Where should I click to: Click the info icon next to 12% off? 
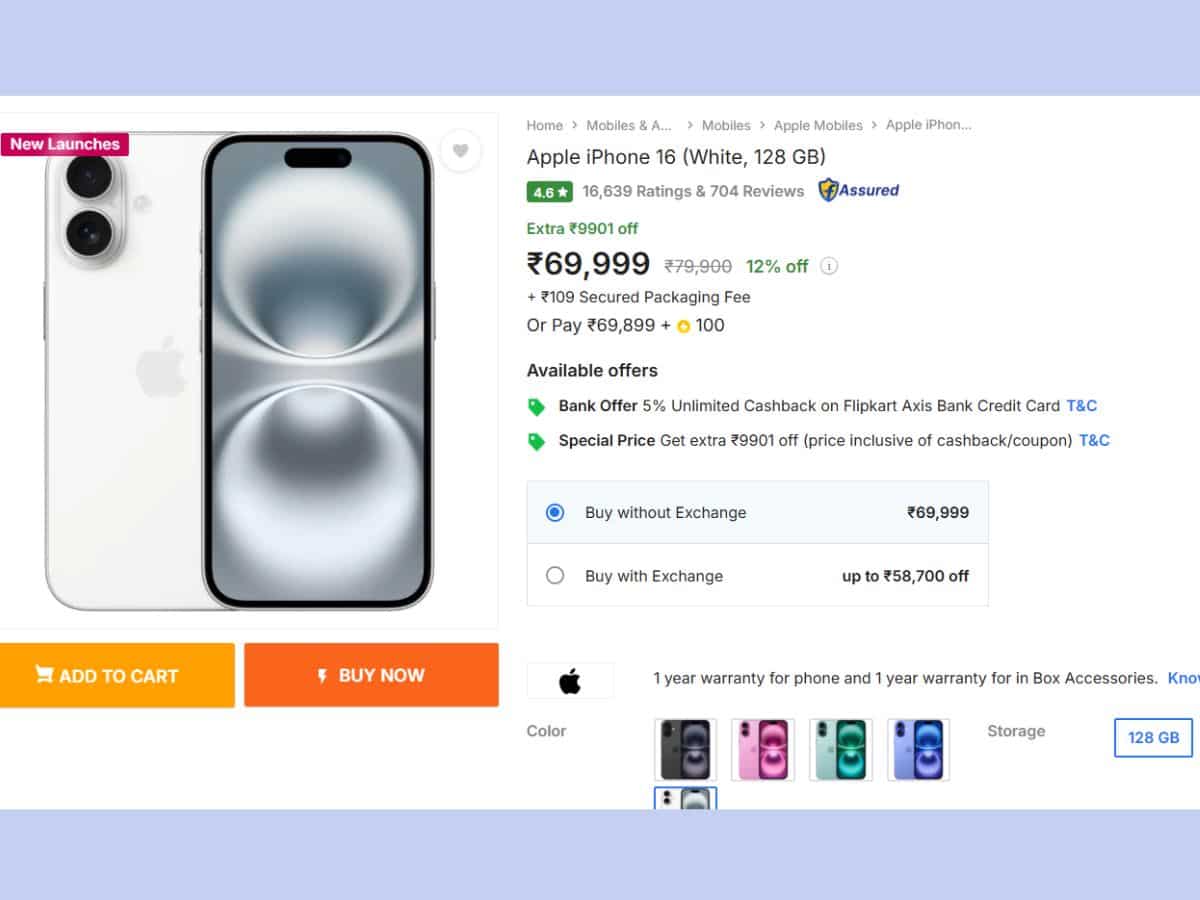pos(828,266)
